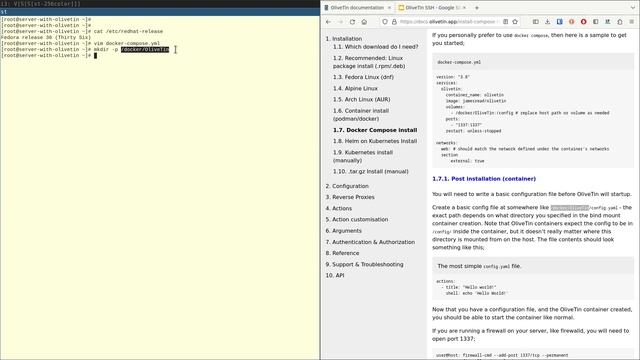Open 7. Authentication & Authorization
The image size is (640, 360).
[x=370, y=242]
